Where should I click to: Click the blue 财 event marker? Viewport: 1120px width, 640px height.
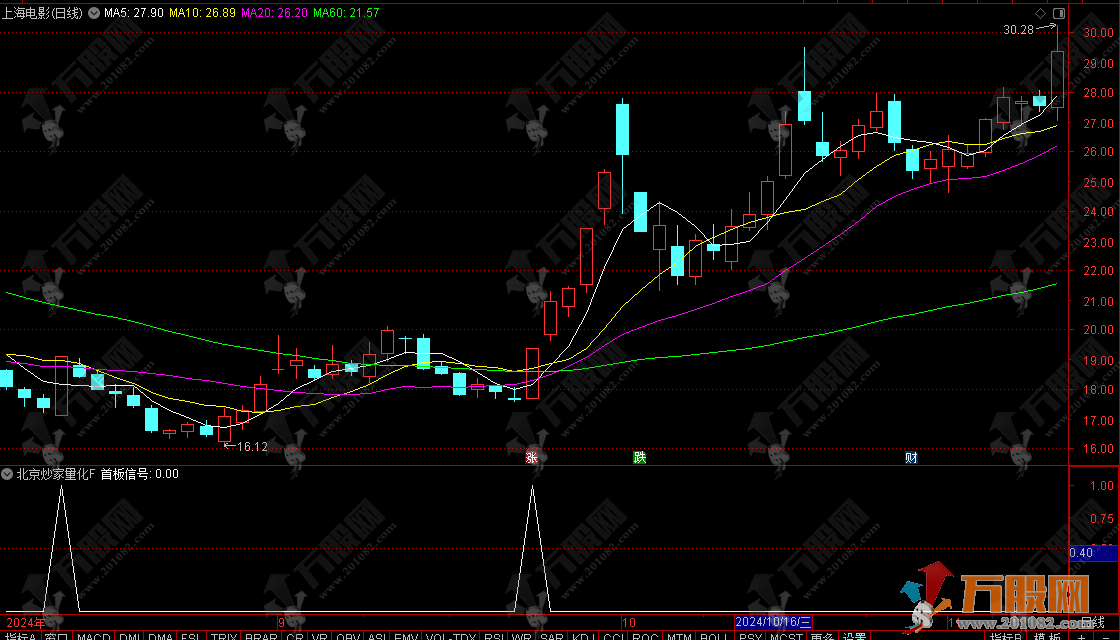(911, 458)
